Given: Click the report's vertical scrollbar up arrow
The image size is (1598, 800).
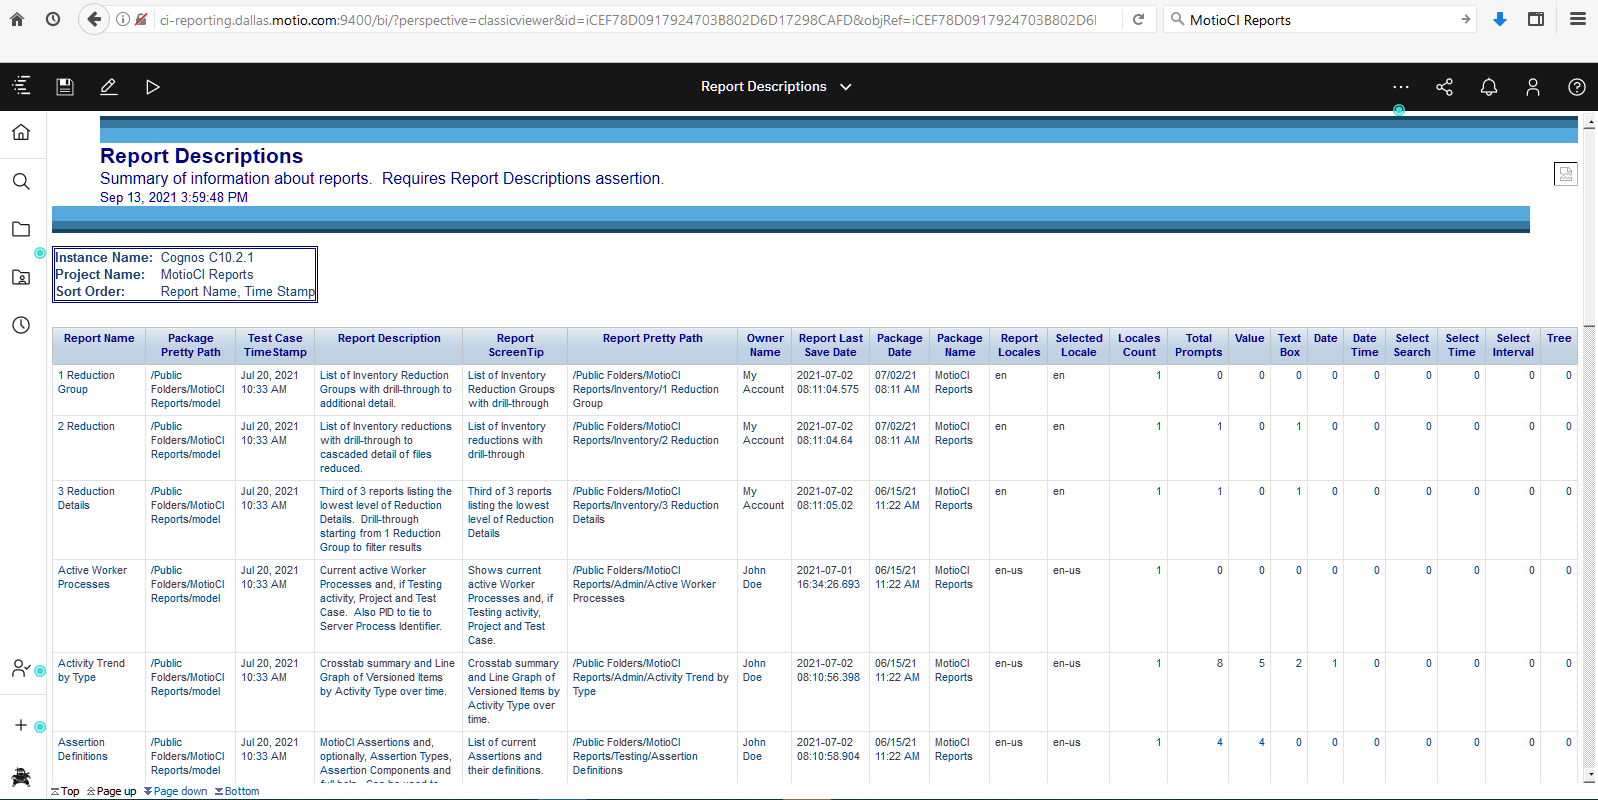Looking at the screenshot, I should coord(1590,120).
